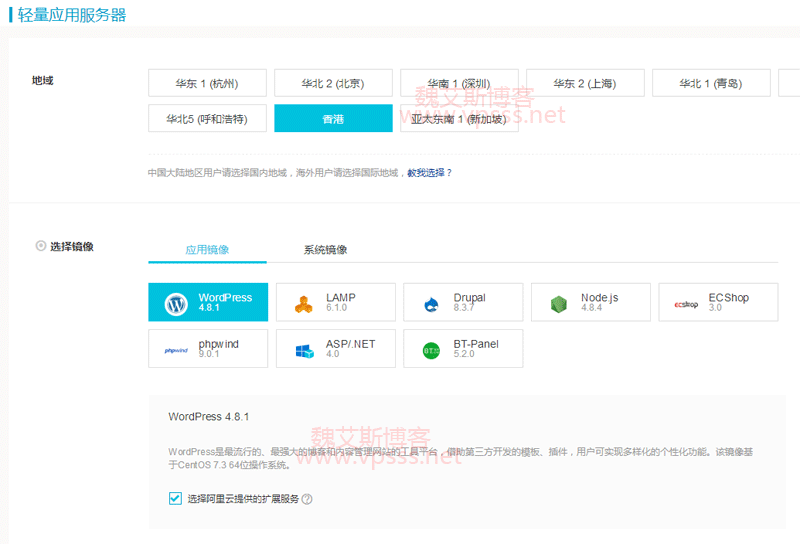Pick region 华北5 (呼和浩特)

click(207, 118)
